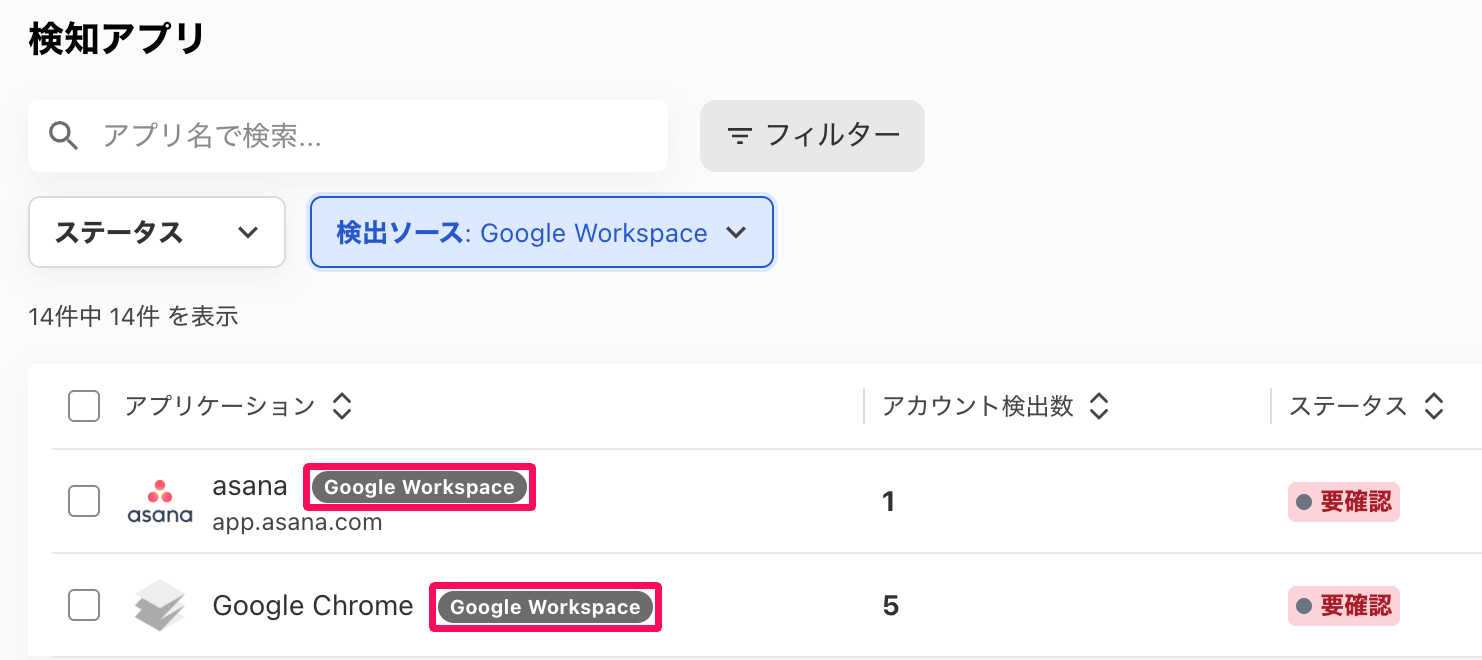Click the asana application name
The image size is (1482, 660).
pos(250,486)
